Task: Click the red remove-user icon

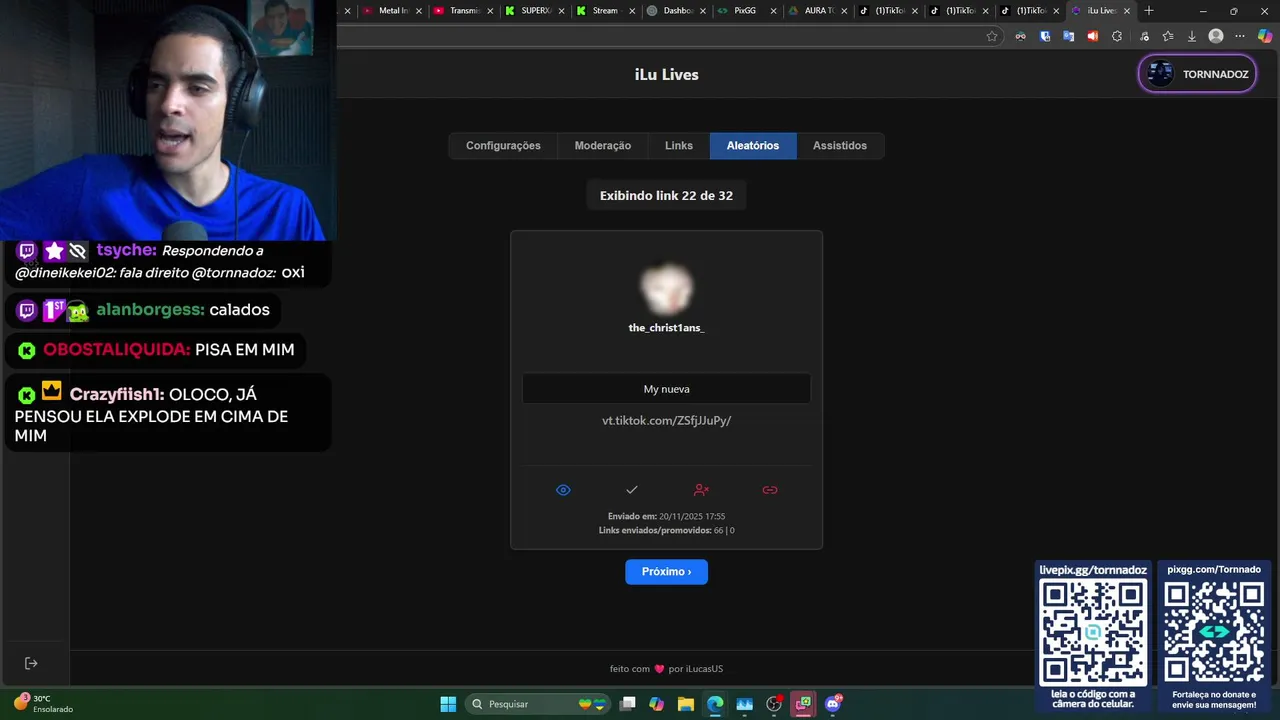Action: pos(701,490)
